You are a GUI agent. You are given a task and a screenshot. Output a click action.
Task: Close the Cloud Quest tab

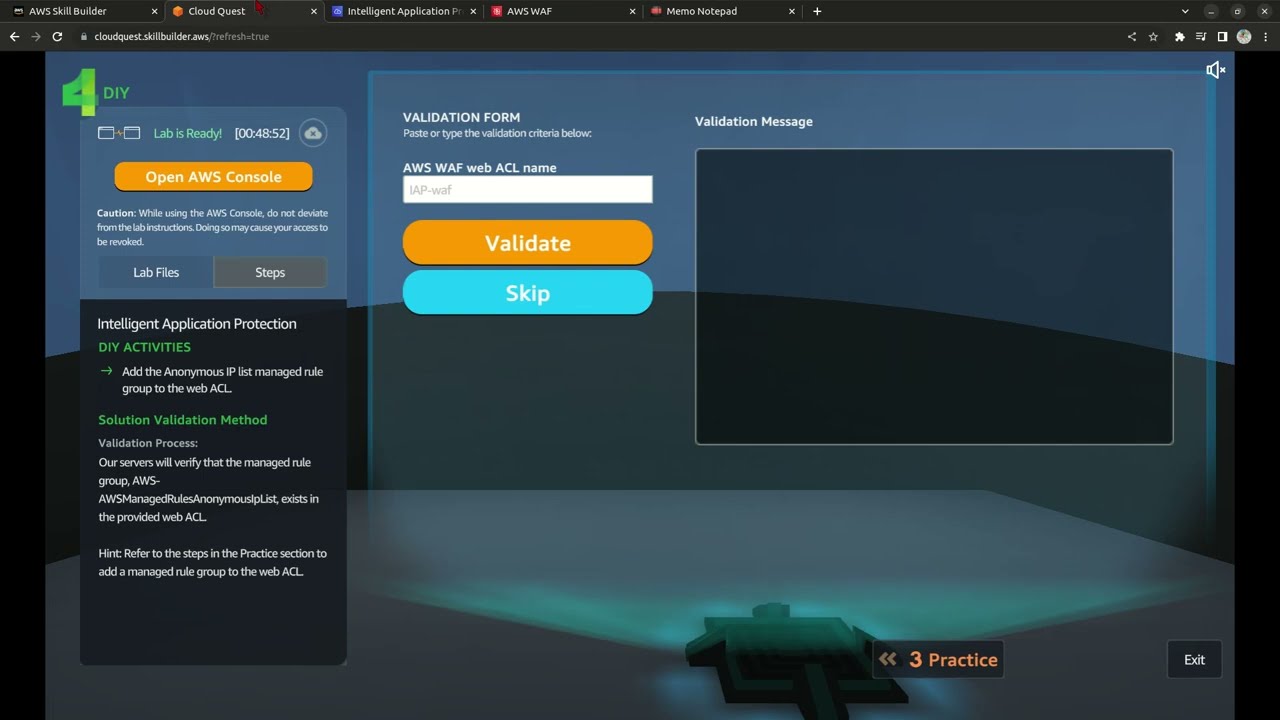point(314,11)
